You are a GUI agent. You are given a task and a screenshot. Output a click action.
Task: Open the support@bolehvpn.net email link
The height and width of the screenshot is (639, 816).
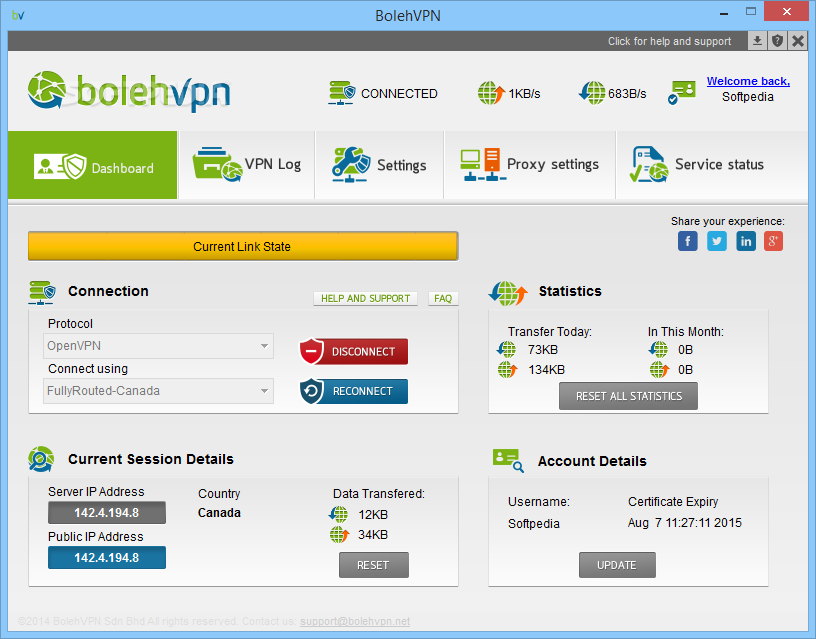(355, 621)
